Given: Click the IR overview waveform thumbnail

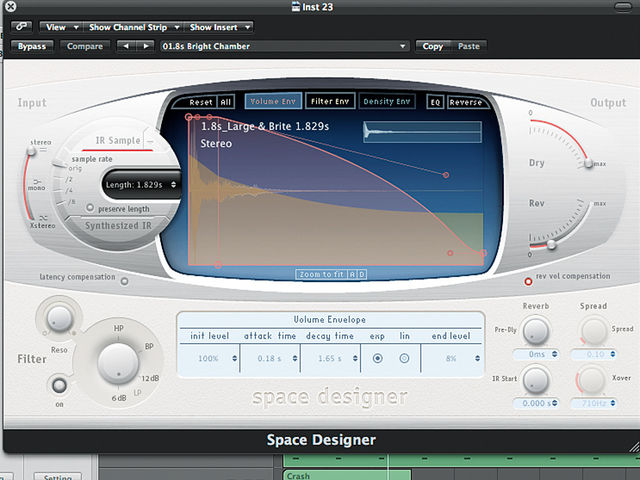Looking at the screenshot, I should 422,132.
